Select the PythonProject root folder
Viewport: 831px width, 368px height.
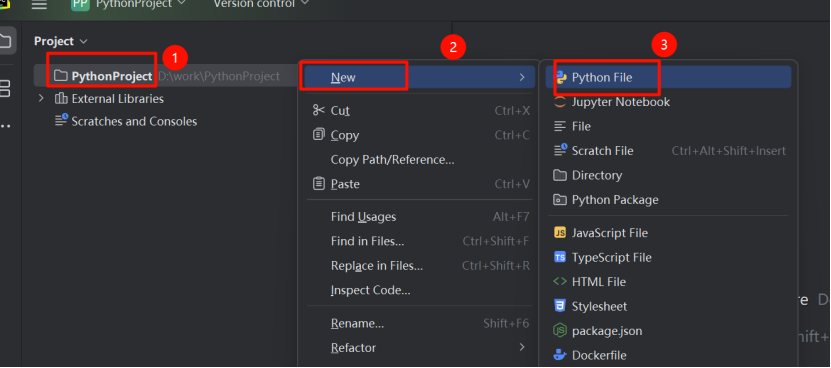tap(165, 76)
